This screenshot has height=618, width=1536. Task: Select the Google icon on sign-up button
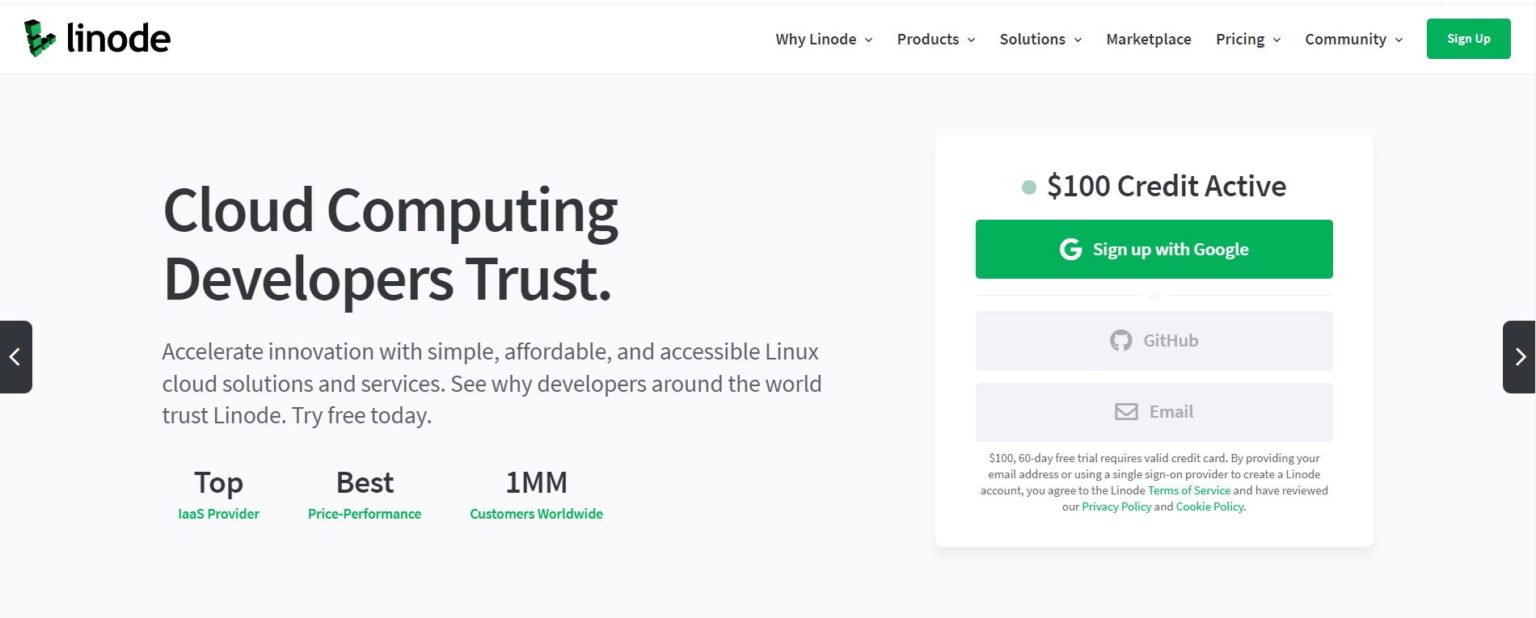[x=1071, y=249]
